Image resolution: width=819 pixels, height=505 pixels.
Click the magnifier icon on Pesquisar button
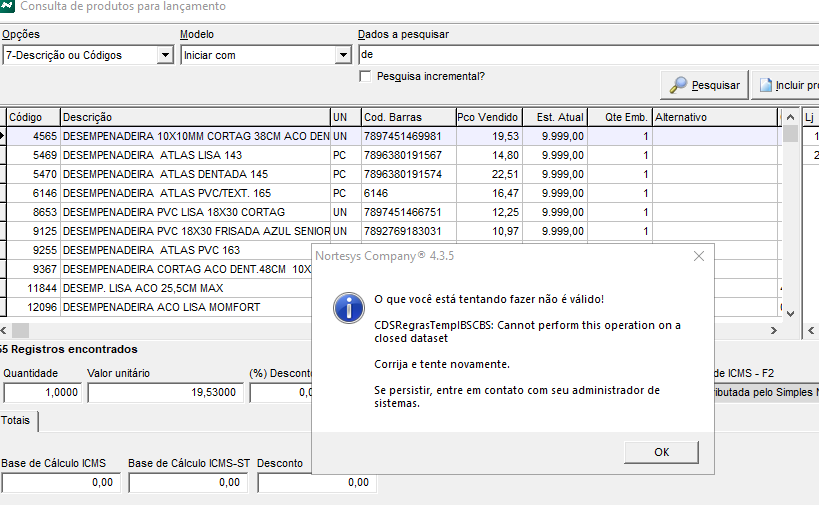679,86
